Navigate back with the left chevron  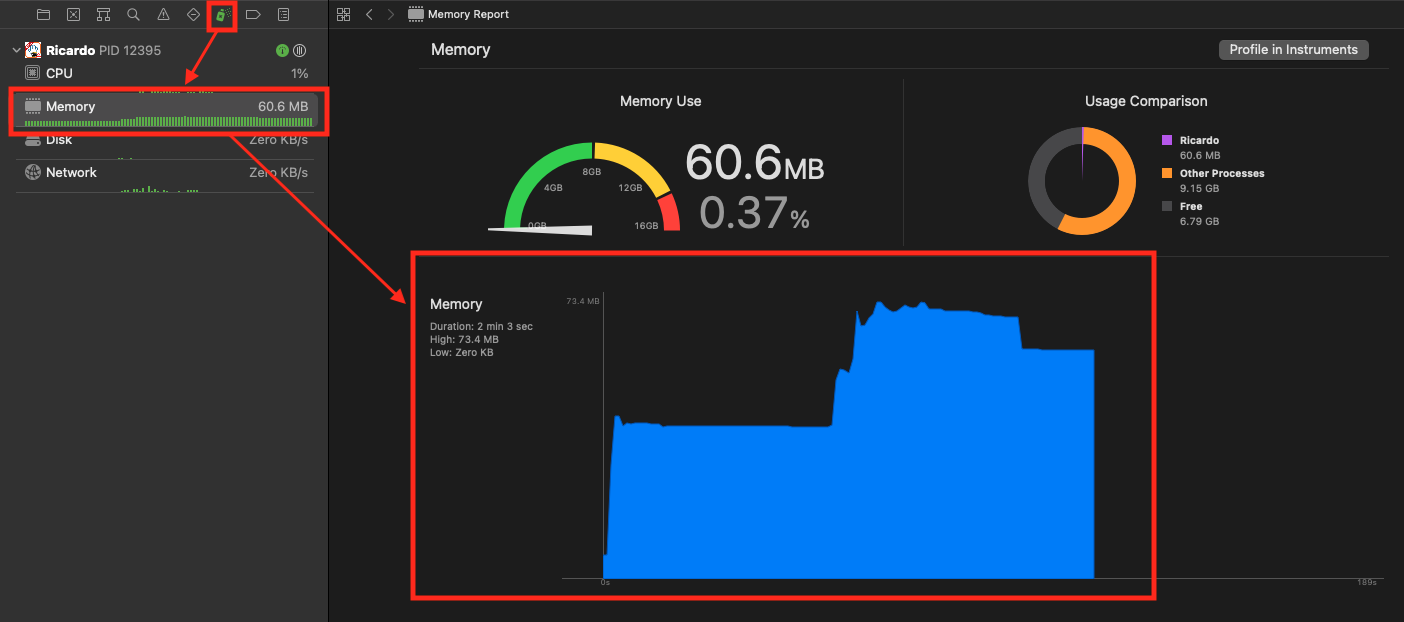[x=369, y=14]
